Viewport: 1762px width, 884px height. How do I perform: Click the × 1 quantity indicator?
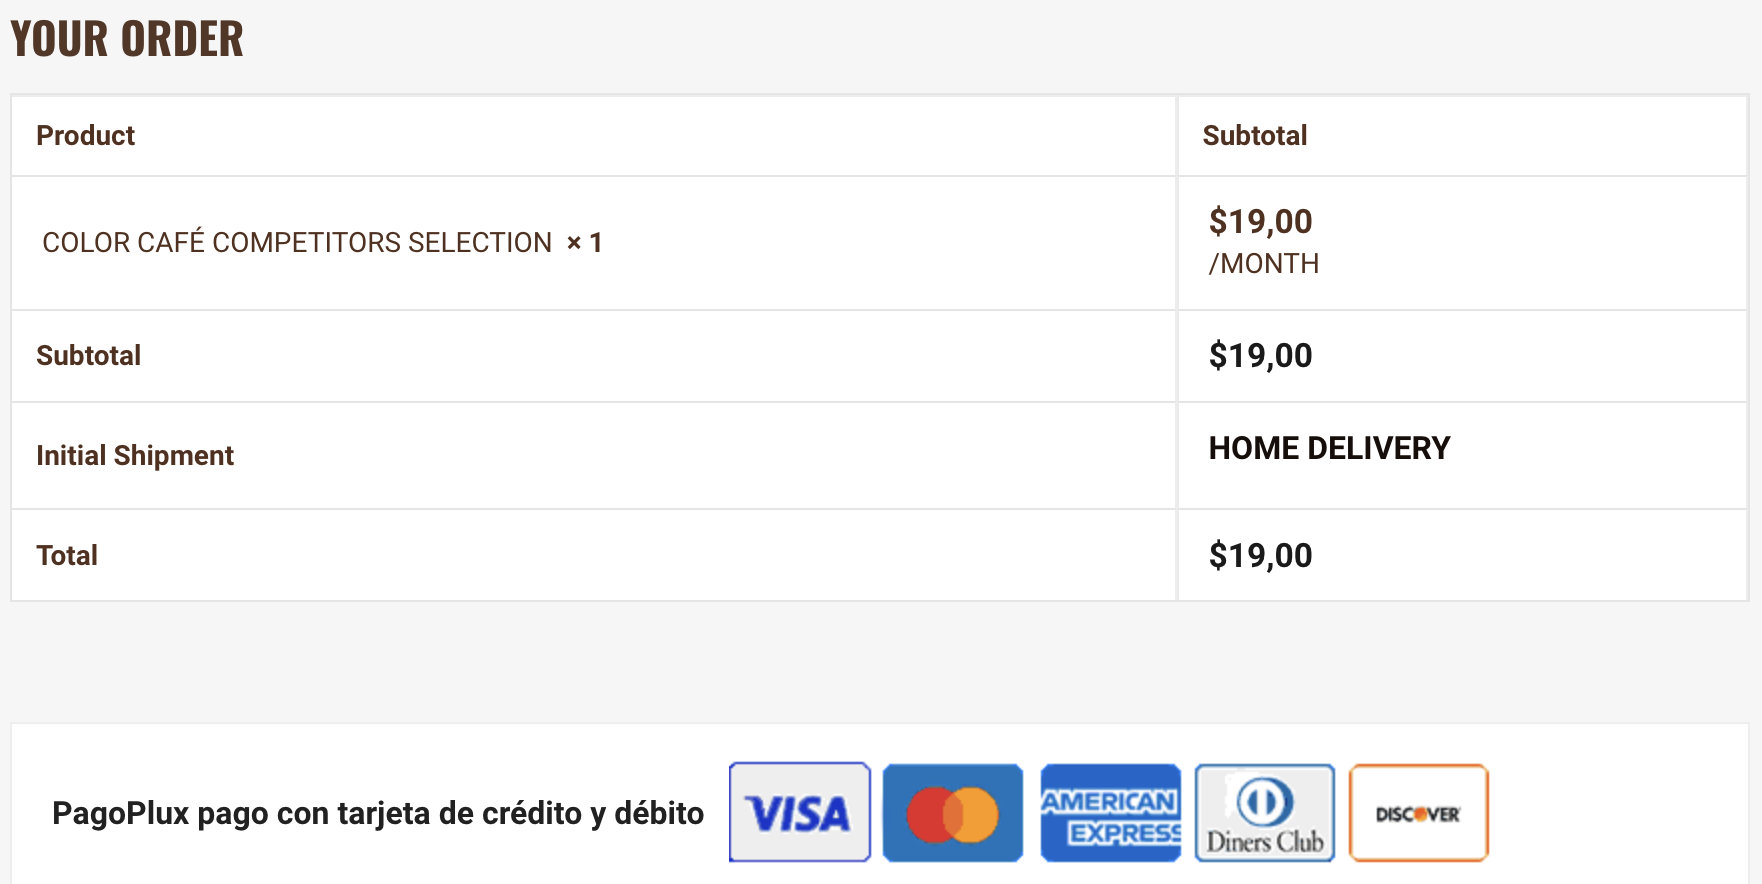pos(584,243)
